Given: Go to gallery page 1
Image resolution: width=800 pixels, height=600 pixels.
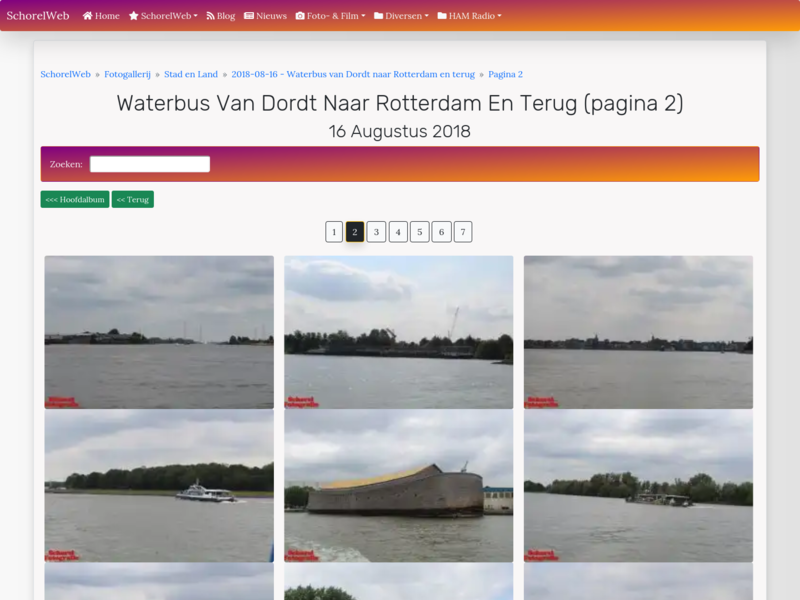Looking at the screenshot, I should (334, 232).
